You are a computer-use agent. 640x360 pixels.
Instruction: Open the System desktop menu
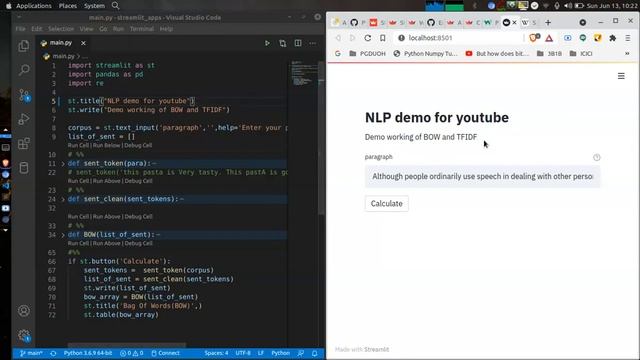click(x=94, y=6)
